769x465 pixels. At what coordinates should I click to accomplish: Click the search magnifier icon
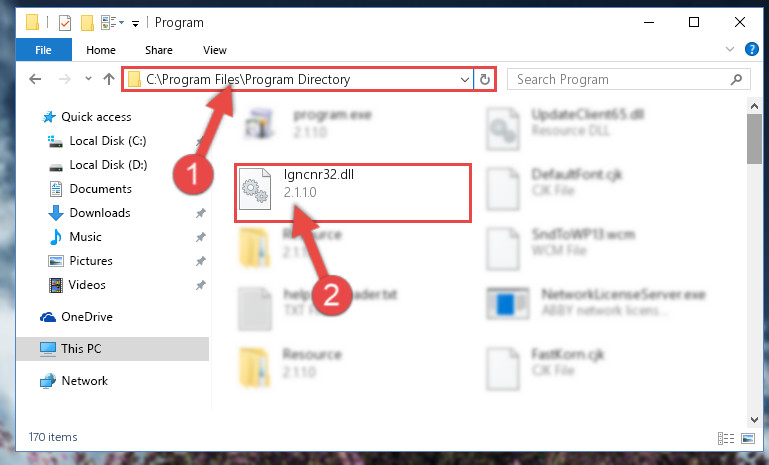pos(736,79)
